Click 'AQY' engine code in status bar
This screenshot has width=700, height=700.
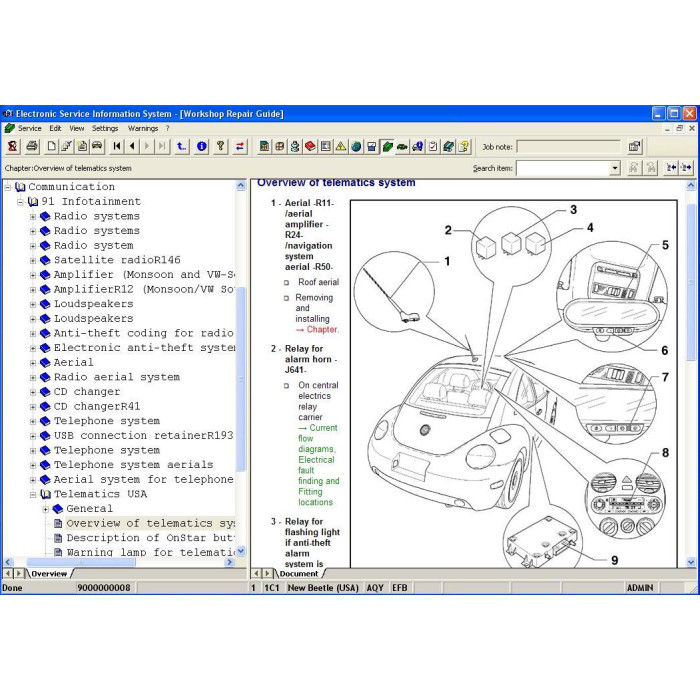tap(375, 588)
